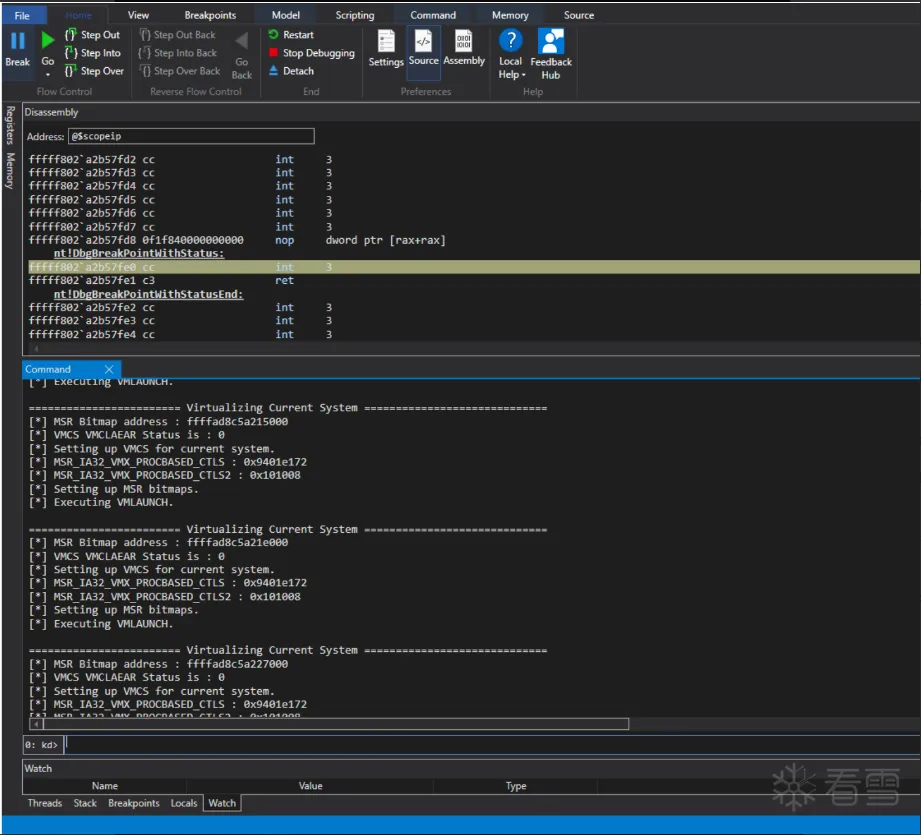The image size is (921, 835).
Task: Open the Settings preferences icon
Action: 386,48
